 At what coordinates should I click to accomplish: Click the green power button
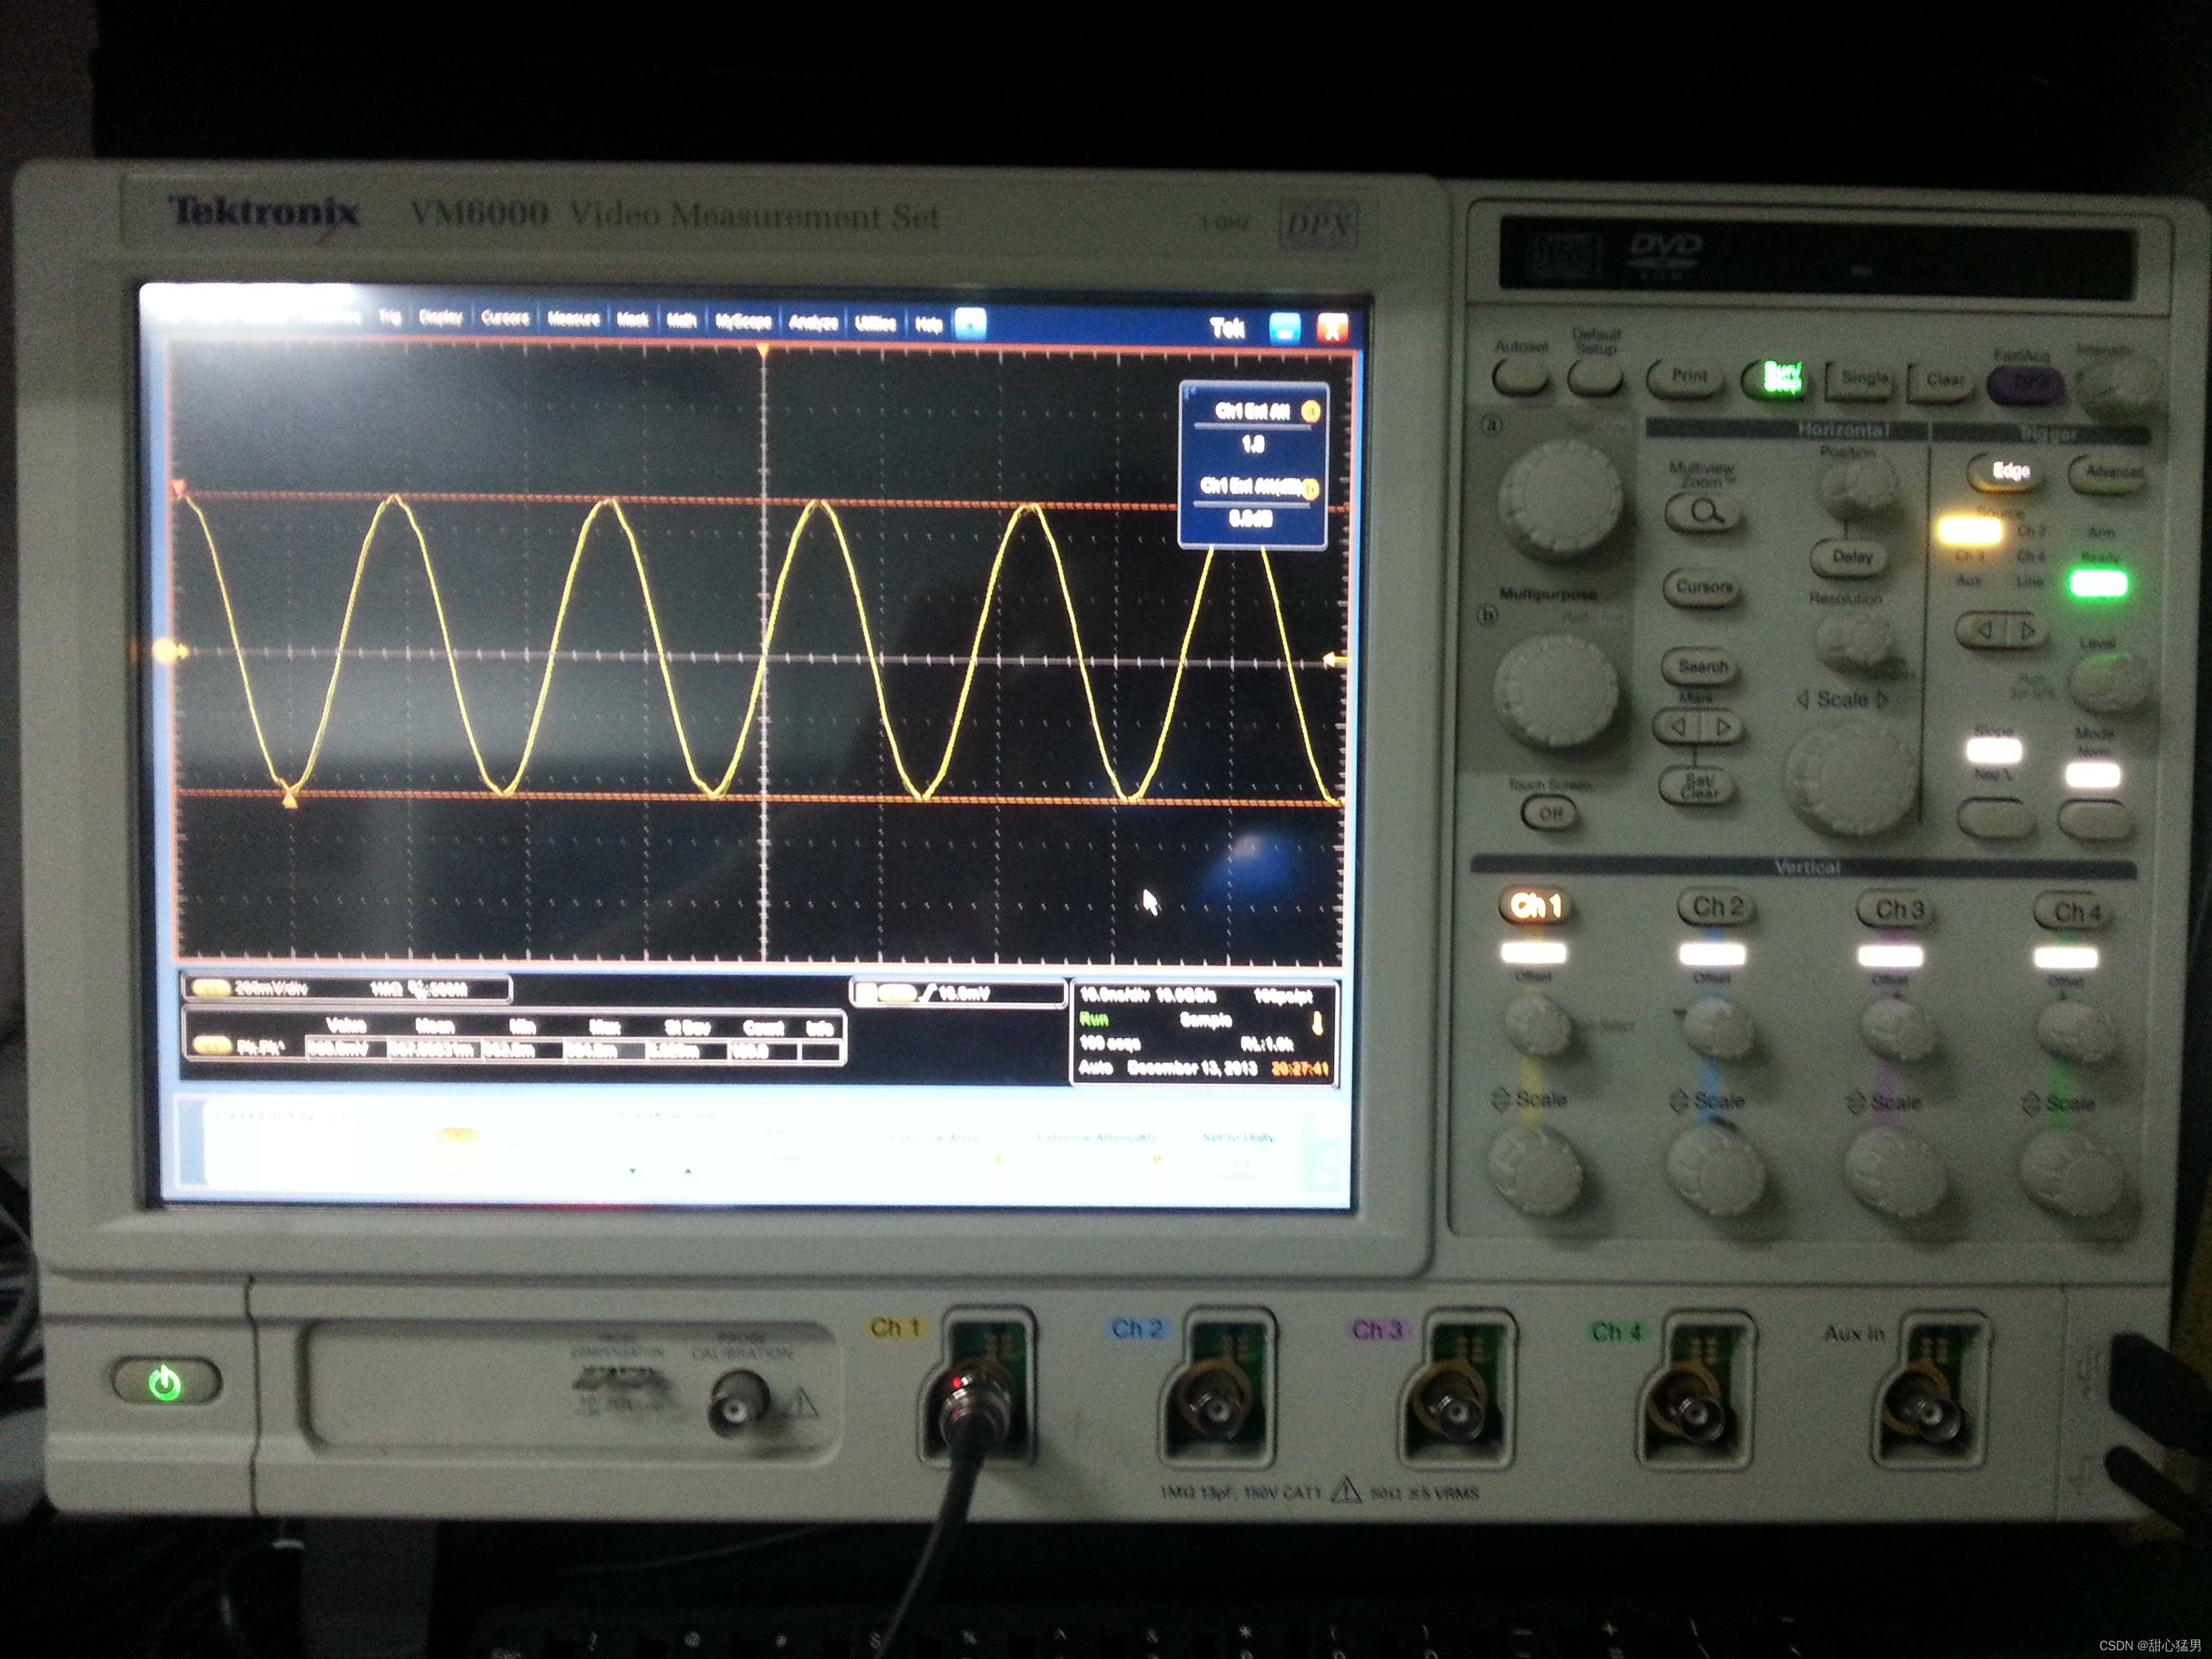click(165, 1383)
